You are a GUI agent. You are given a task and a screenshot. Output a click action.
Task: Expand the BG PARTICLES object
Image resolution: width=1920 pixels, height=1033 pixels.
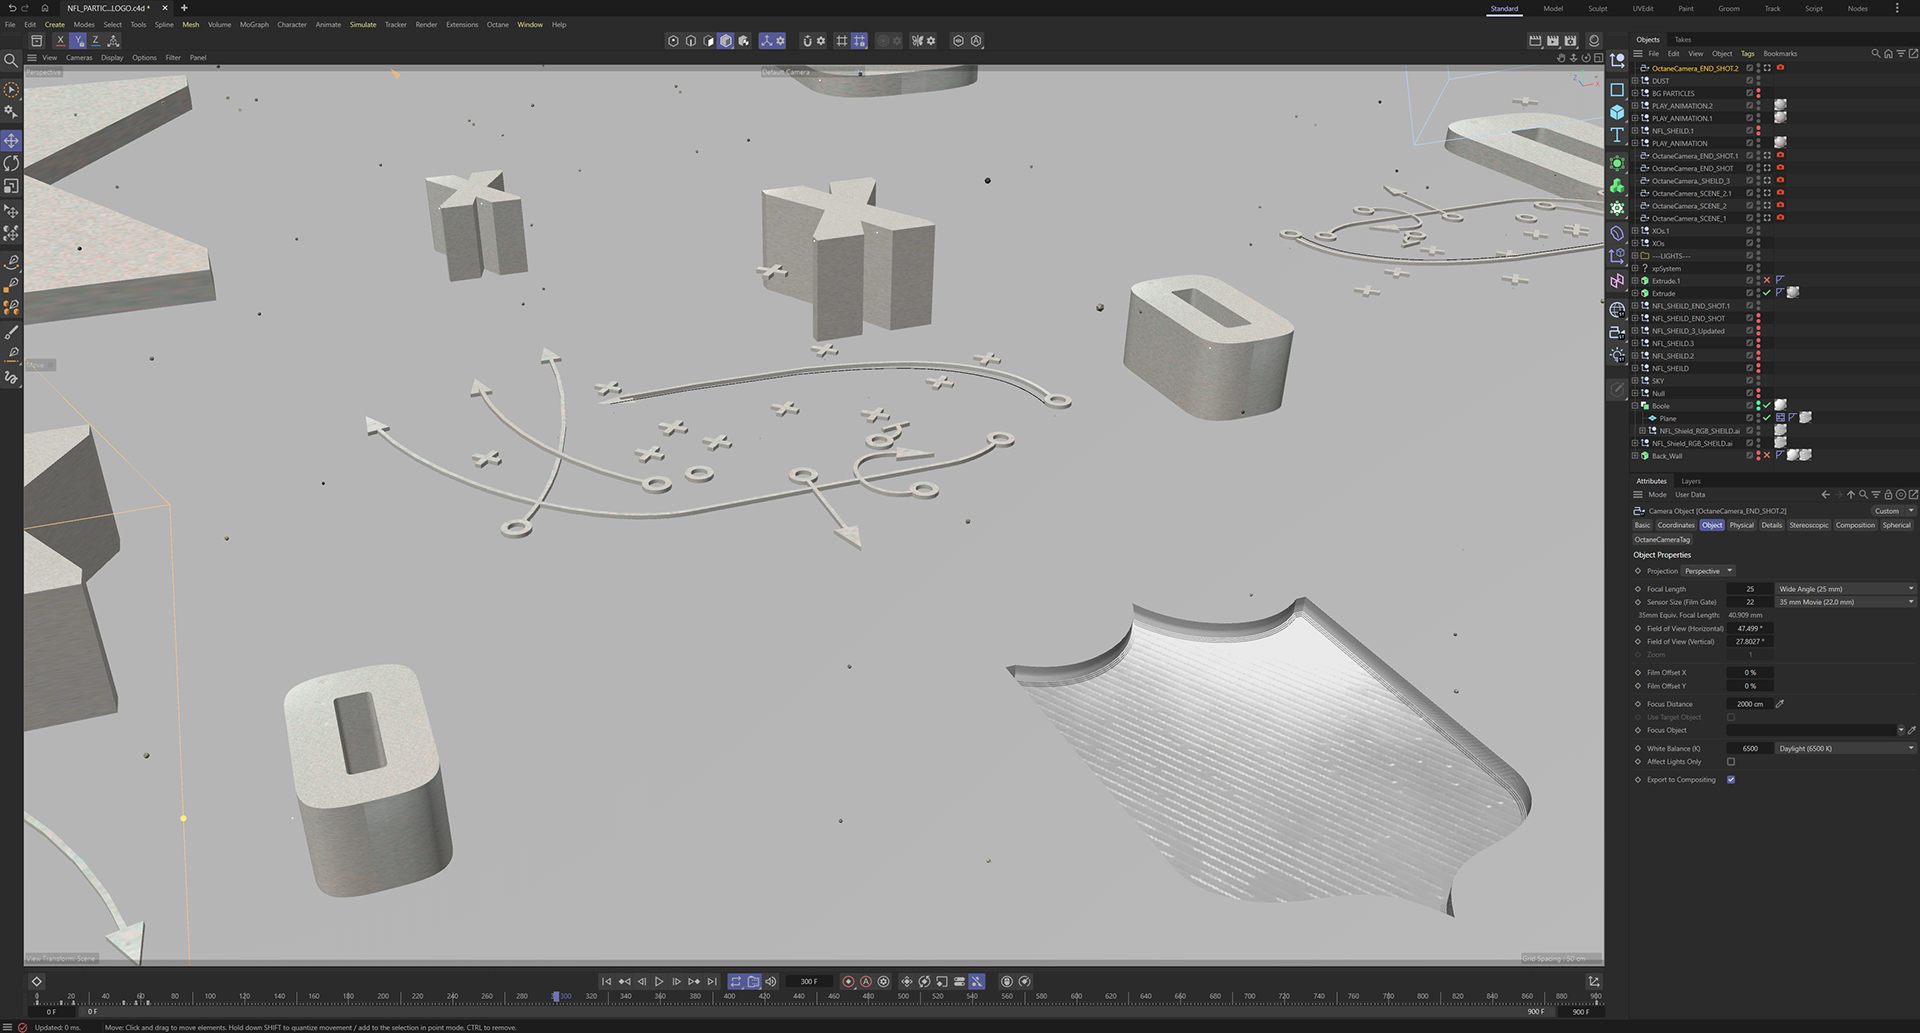[x=1635, y=93]
